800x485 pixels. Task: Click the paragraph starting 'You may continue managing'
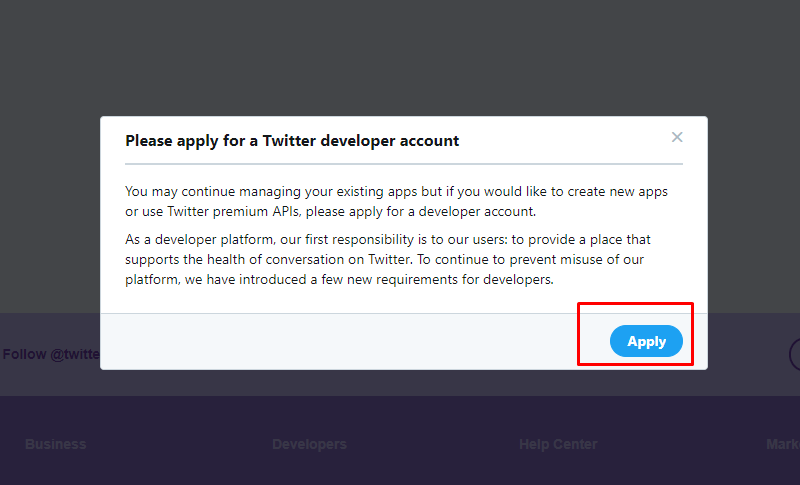(396, 201)
